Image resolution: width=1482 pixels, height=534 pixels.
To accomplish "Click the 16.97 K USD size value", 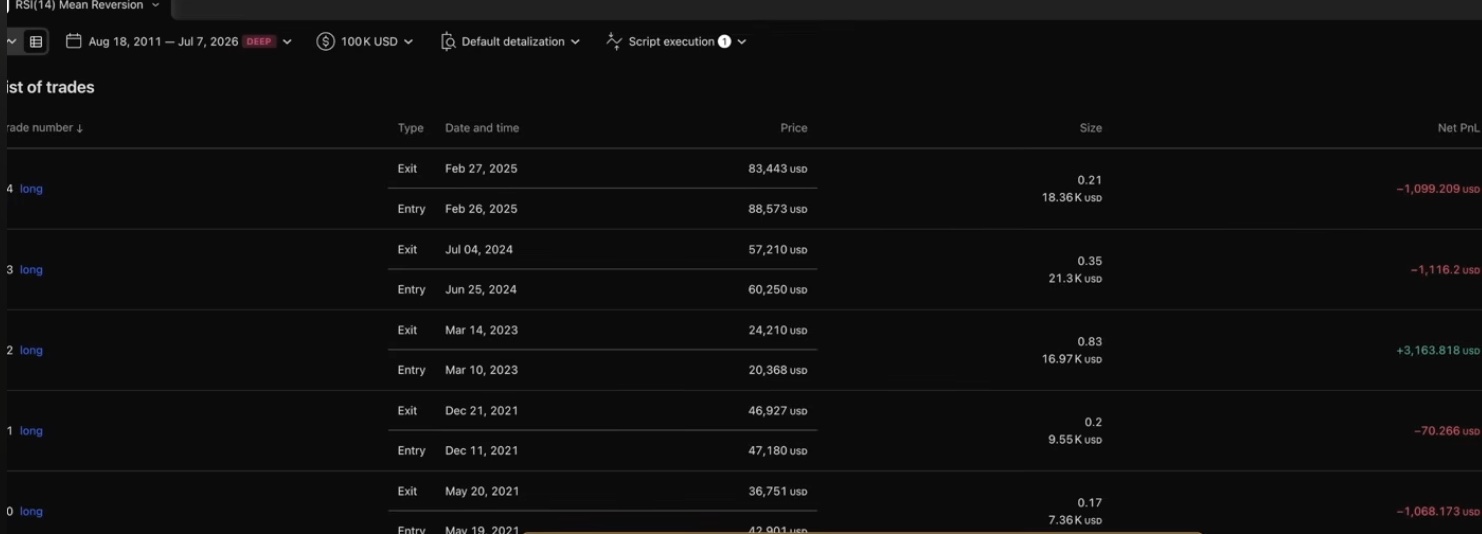I will (x=1072, y=359).
